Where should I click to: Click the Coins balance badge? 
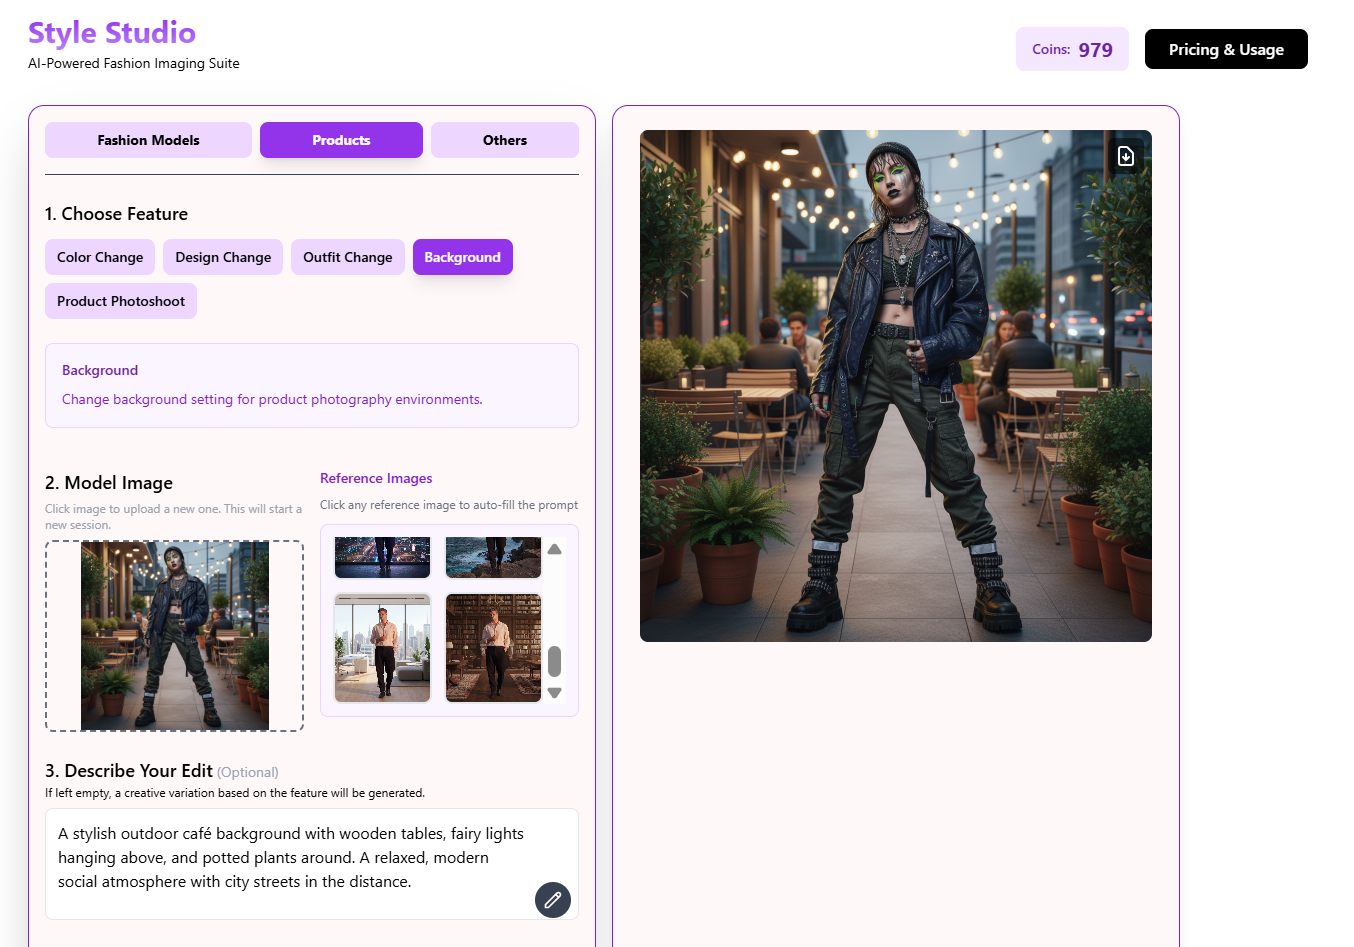pos(1071,49)
